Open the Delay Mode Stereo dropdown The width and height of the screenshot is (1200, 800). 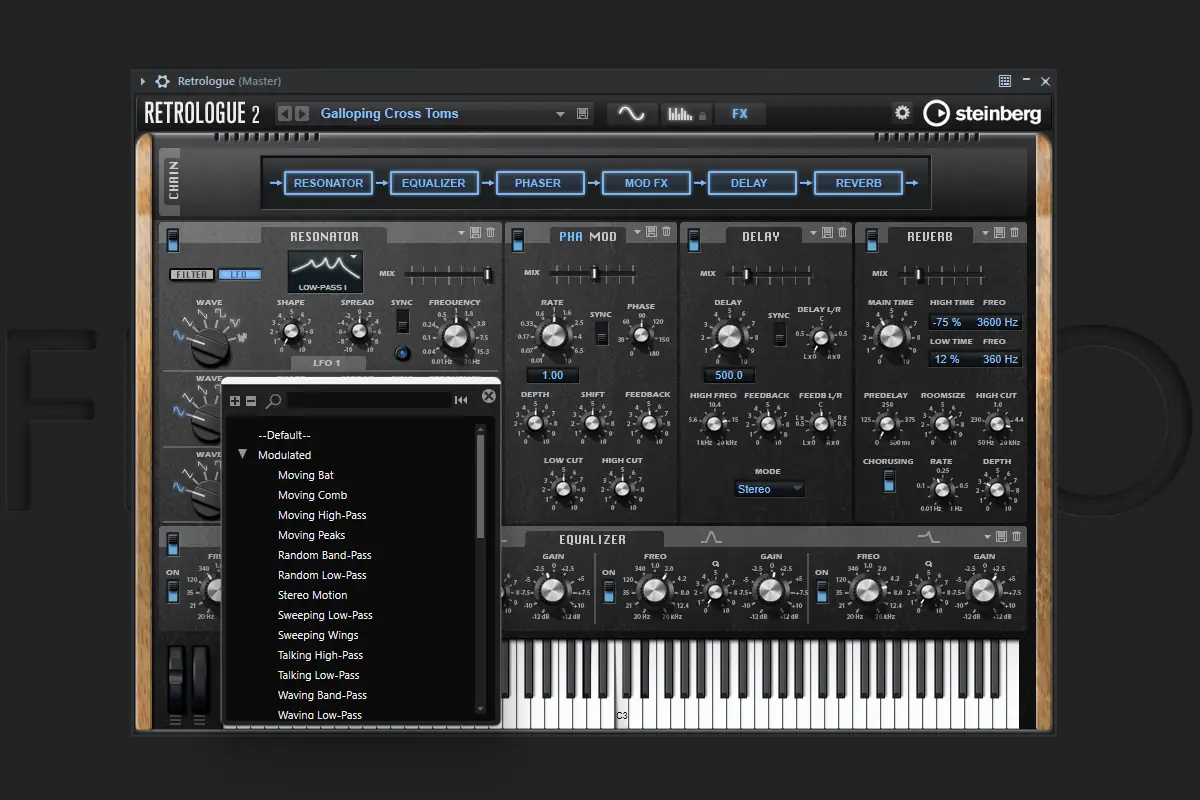pos(769,489)
